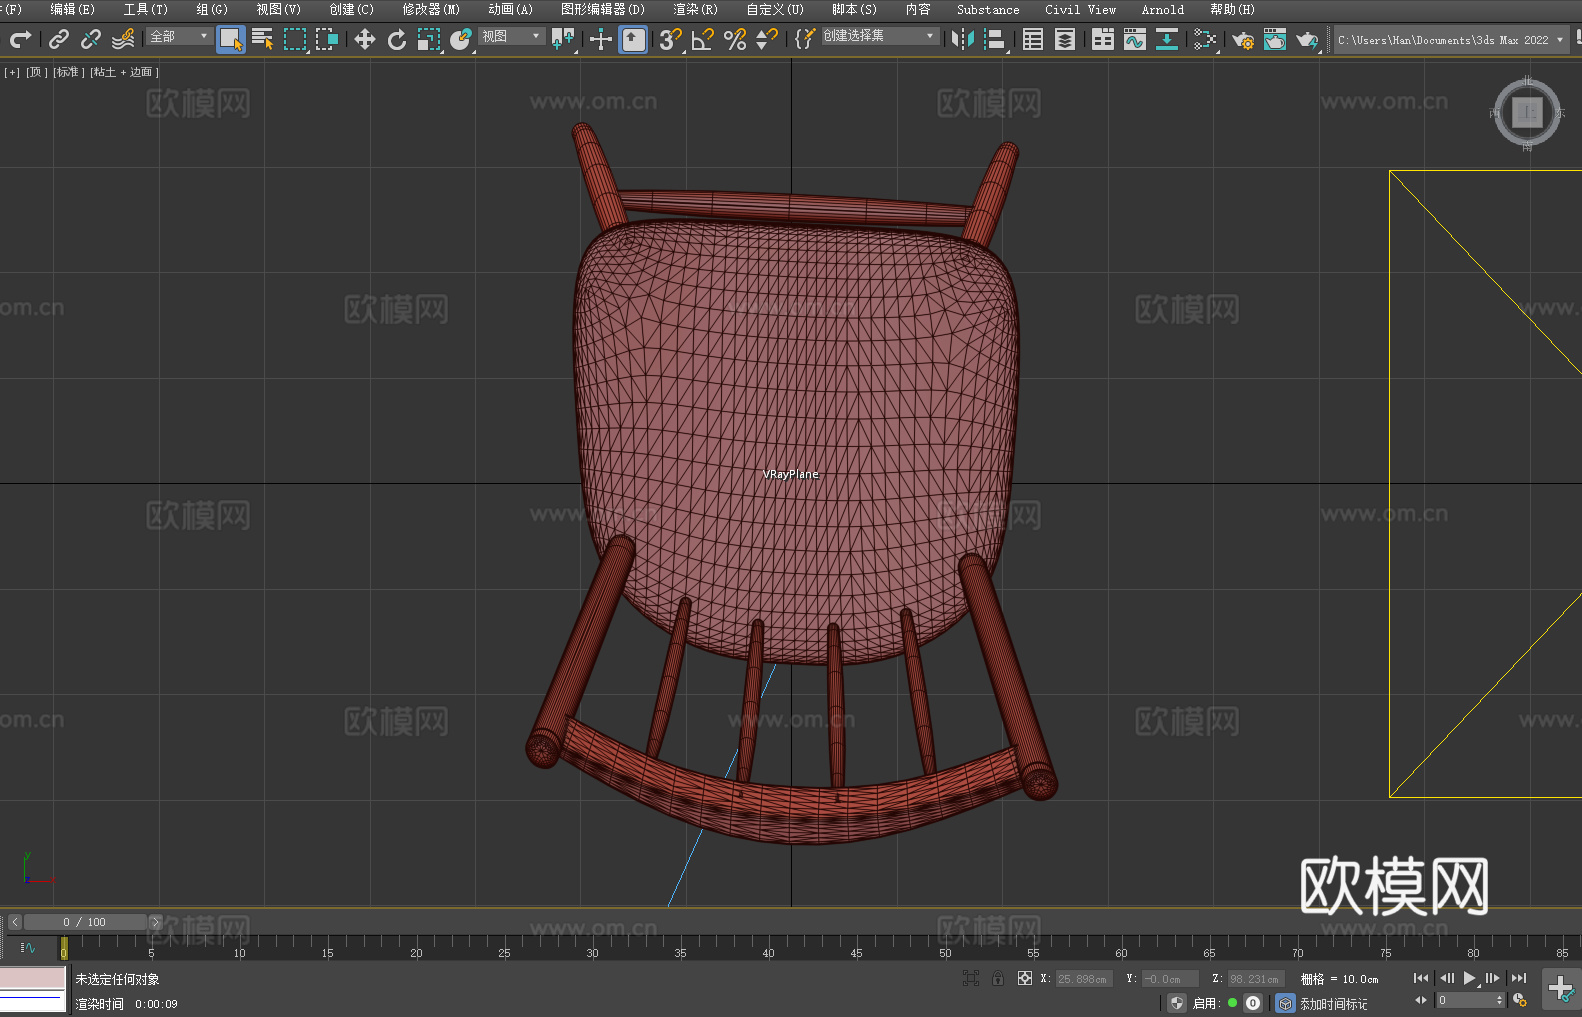
Task: Play the animation
Action: coord(1470,978)
